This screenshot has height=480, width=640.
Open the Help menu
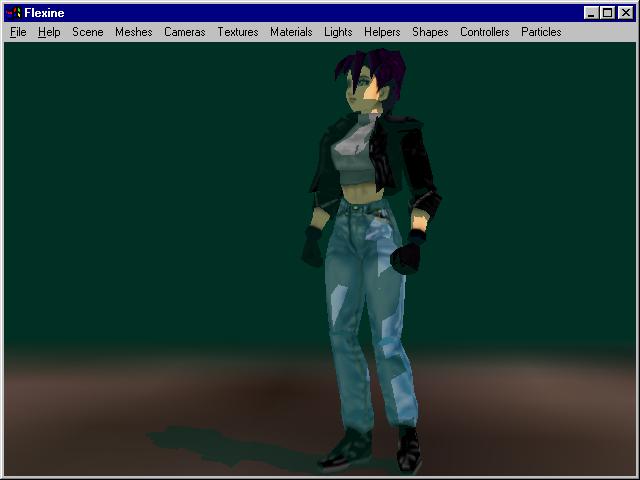[49, 32]
